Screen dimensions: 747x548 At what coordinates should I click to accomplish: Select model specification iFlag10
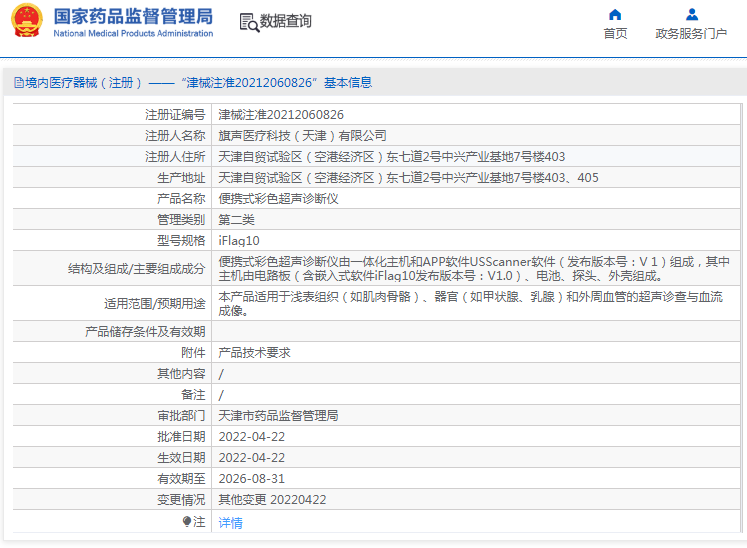point(239,241)
